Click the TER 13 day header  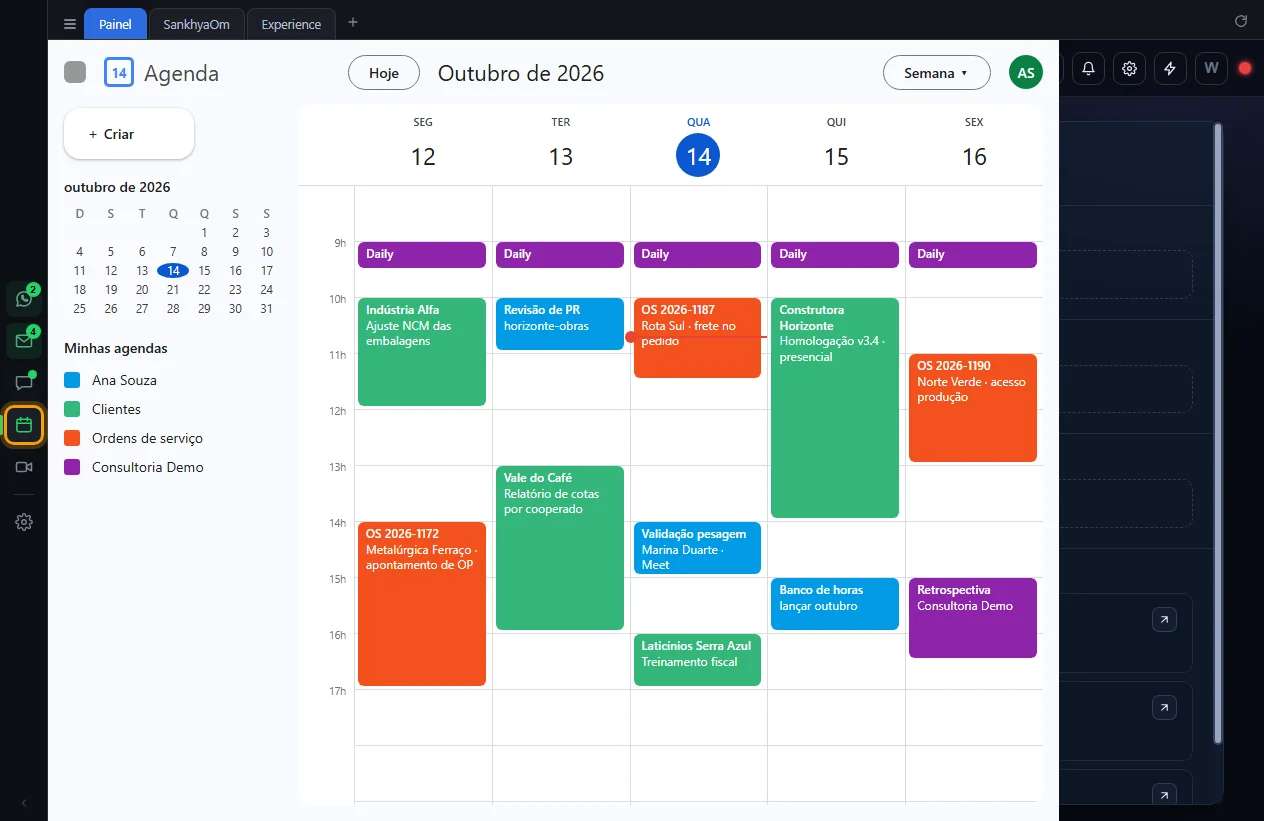click(x=561, y=145)
